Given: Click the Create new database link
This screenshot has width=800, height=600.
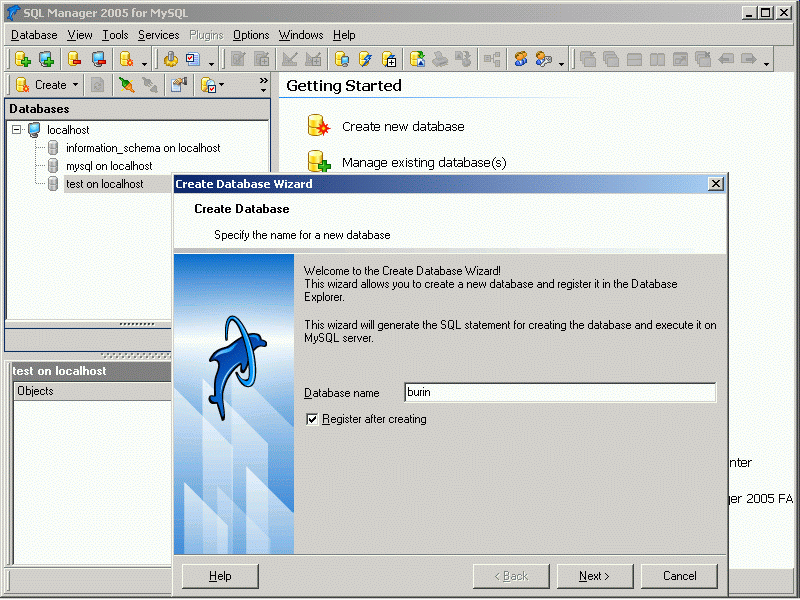Looking at the screenshot, I should [403, 127].
